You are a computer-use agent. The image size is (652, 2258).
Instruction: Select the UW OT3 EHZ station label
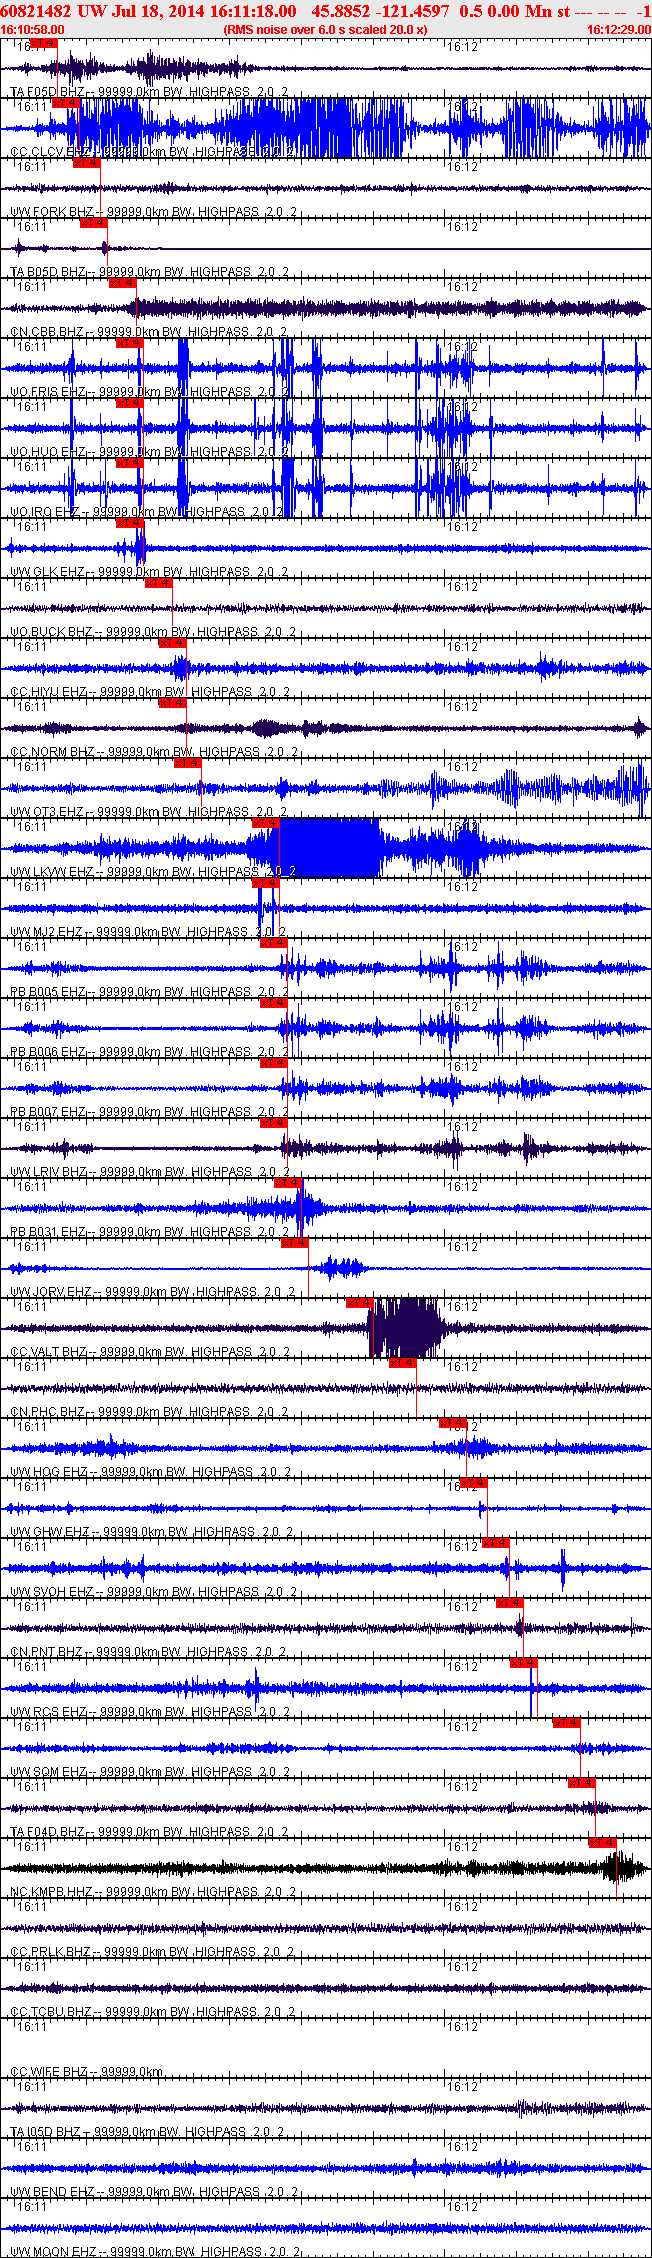coord(48,812)
